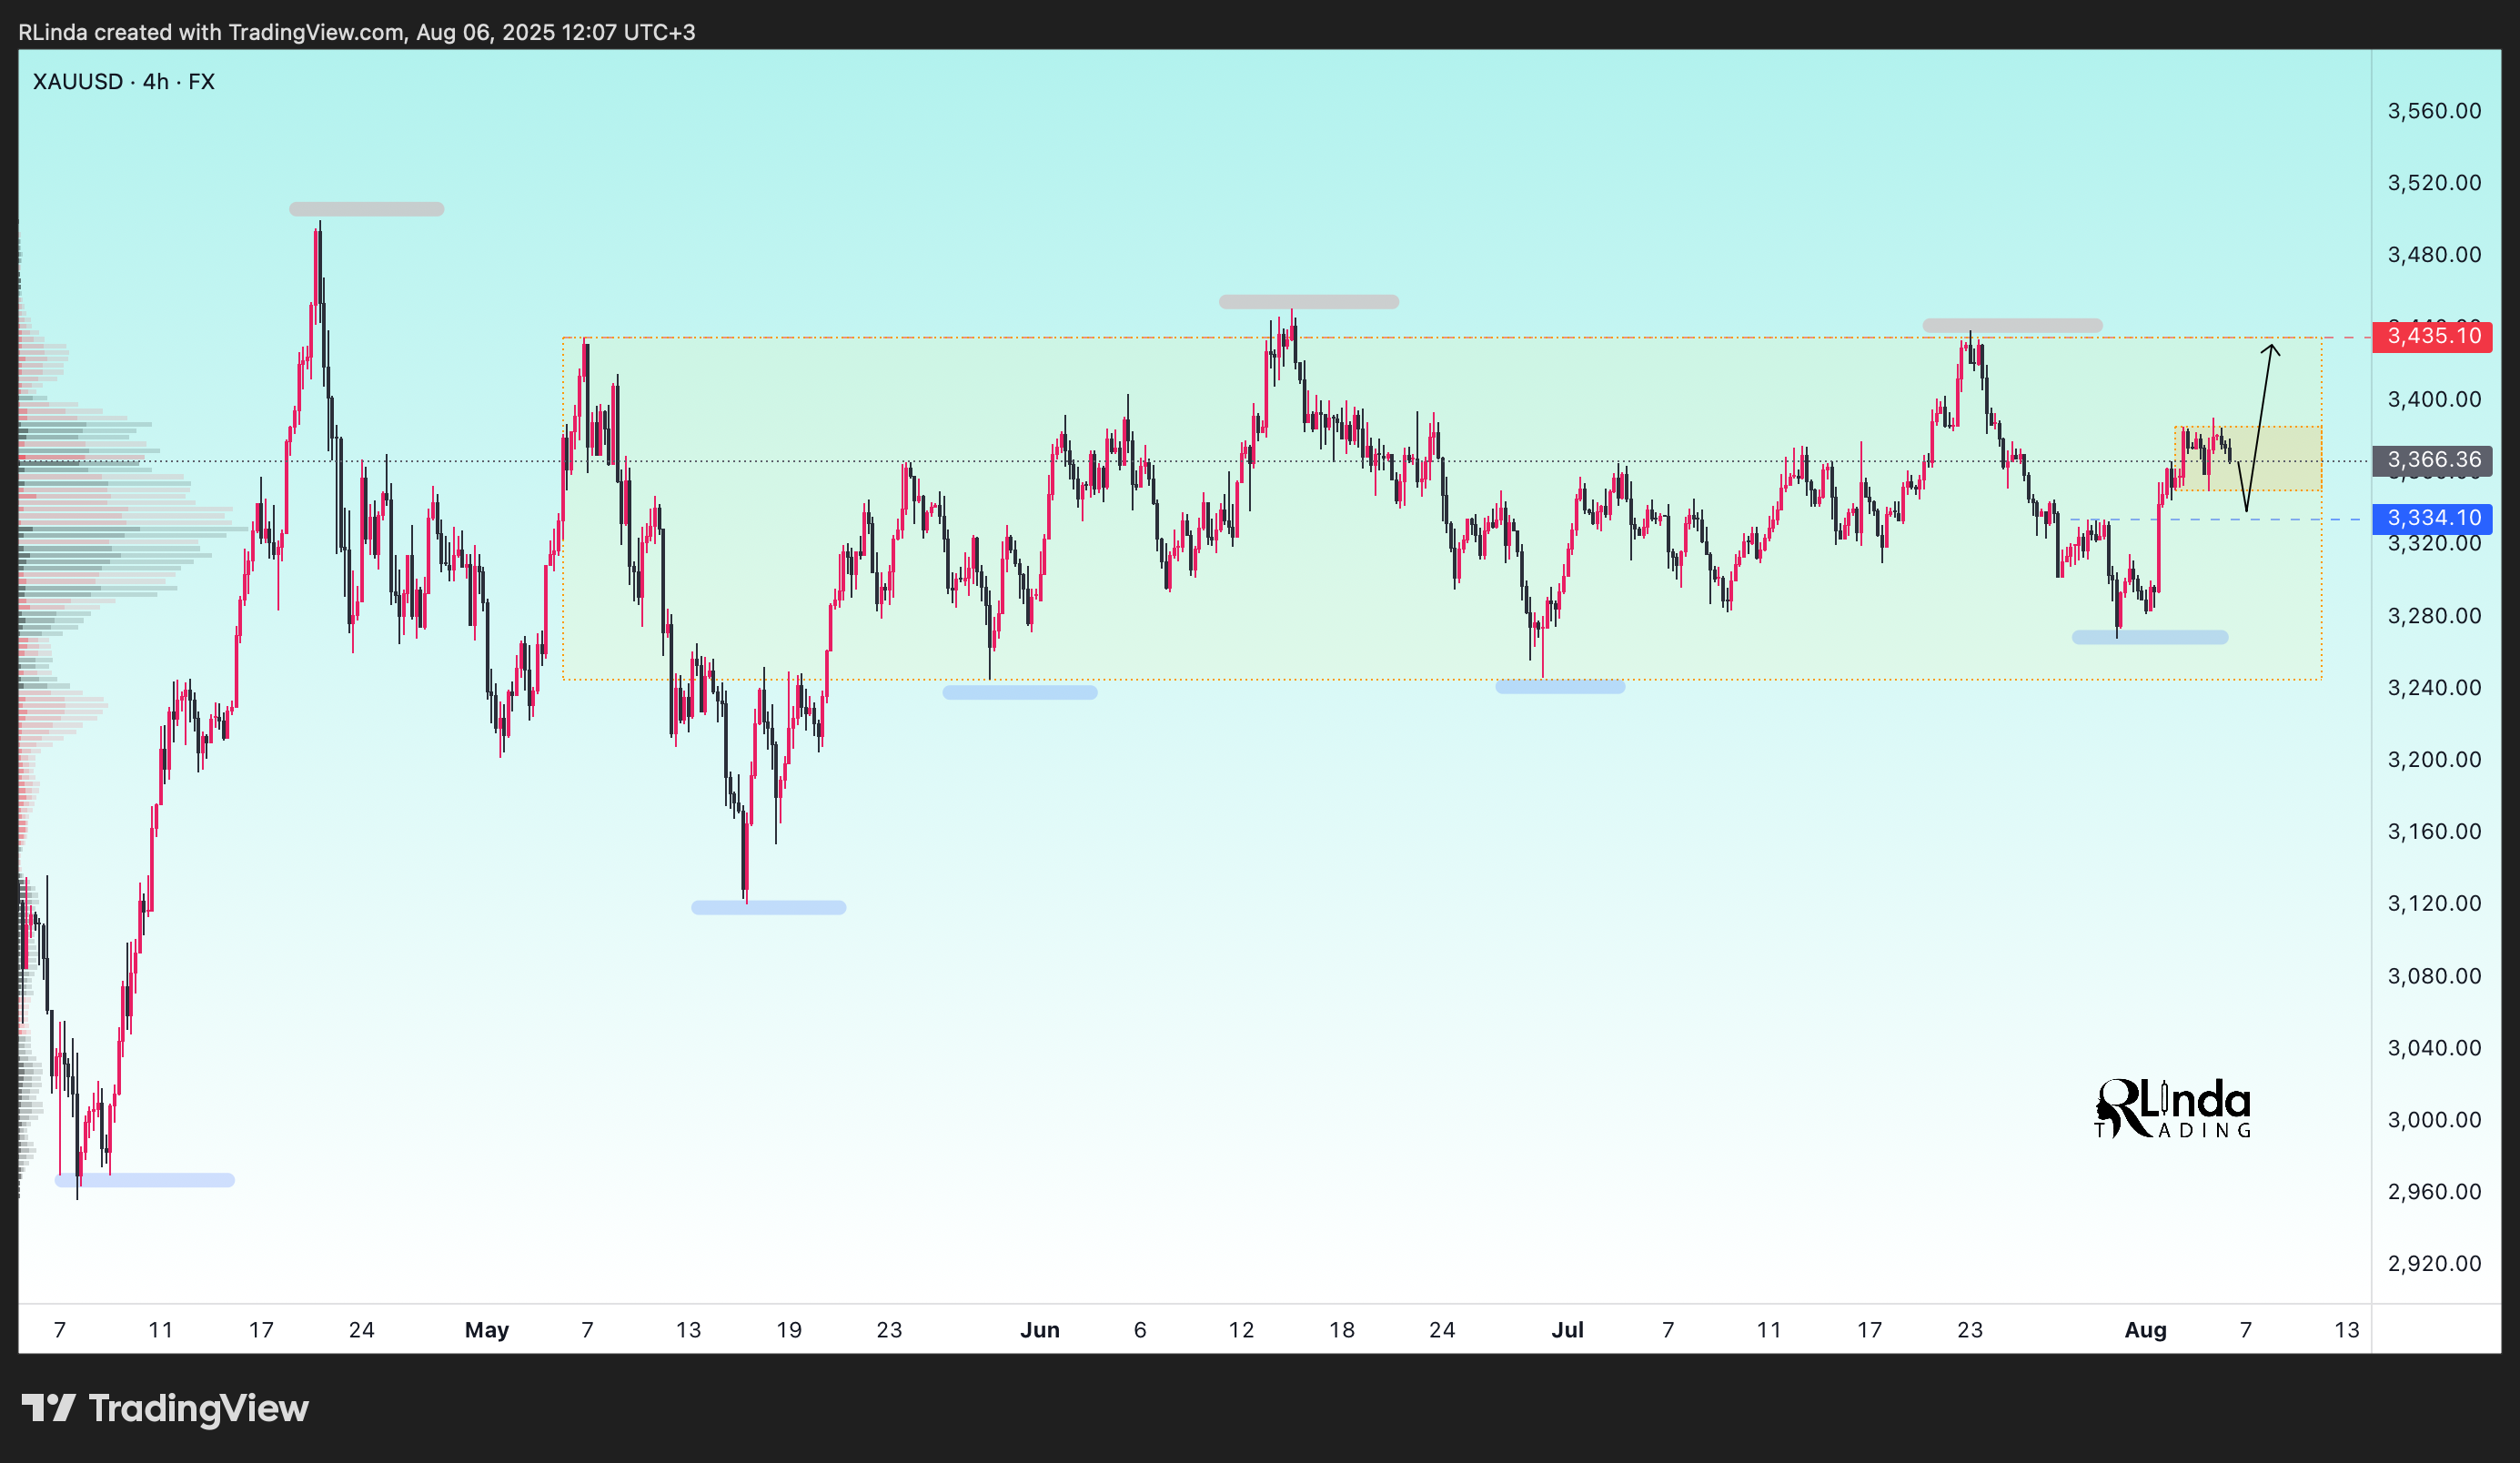The height and width of the screenshot is (1463, 2520).
Task: Click the 3,560.00 price axis label
Action: coord(2434,111)
